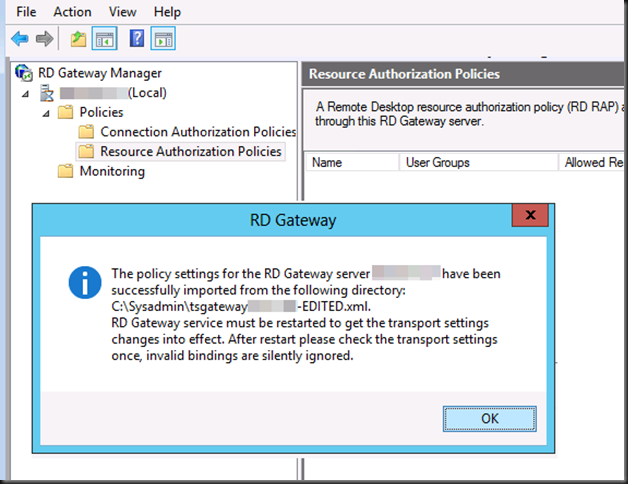The image size is (628, 484).
Task: Open the View menu
Action: coord(123,12)
